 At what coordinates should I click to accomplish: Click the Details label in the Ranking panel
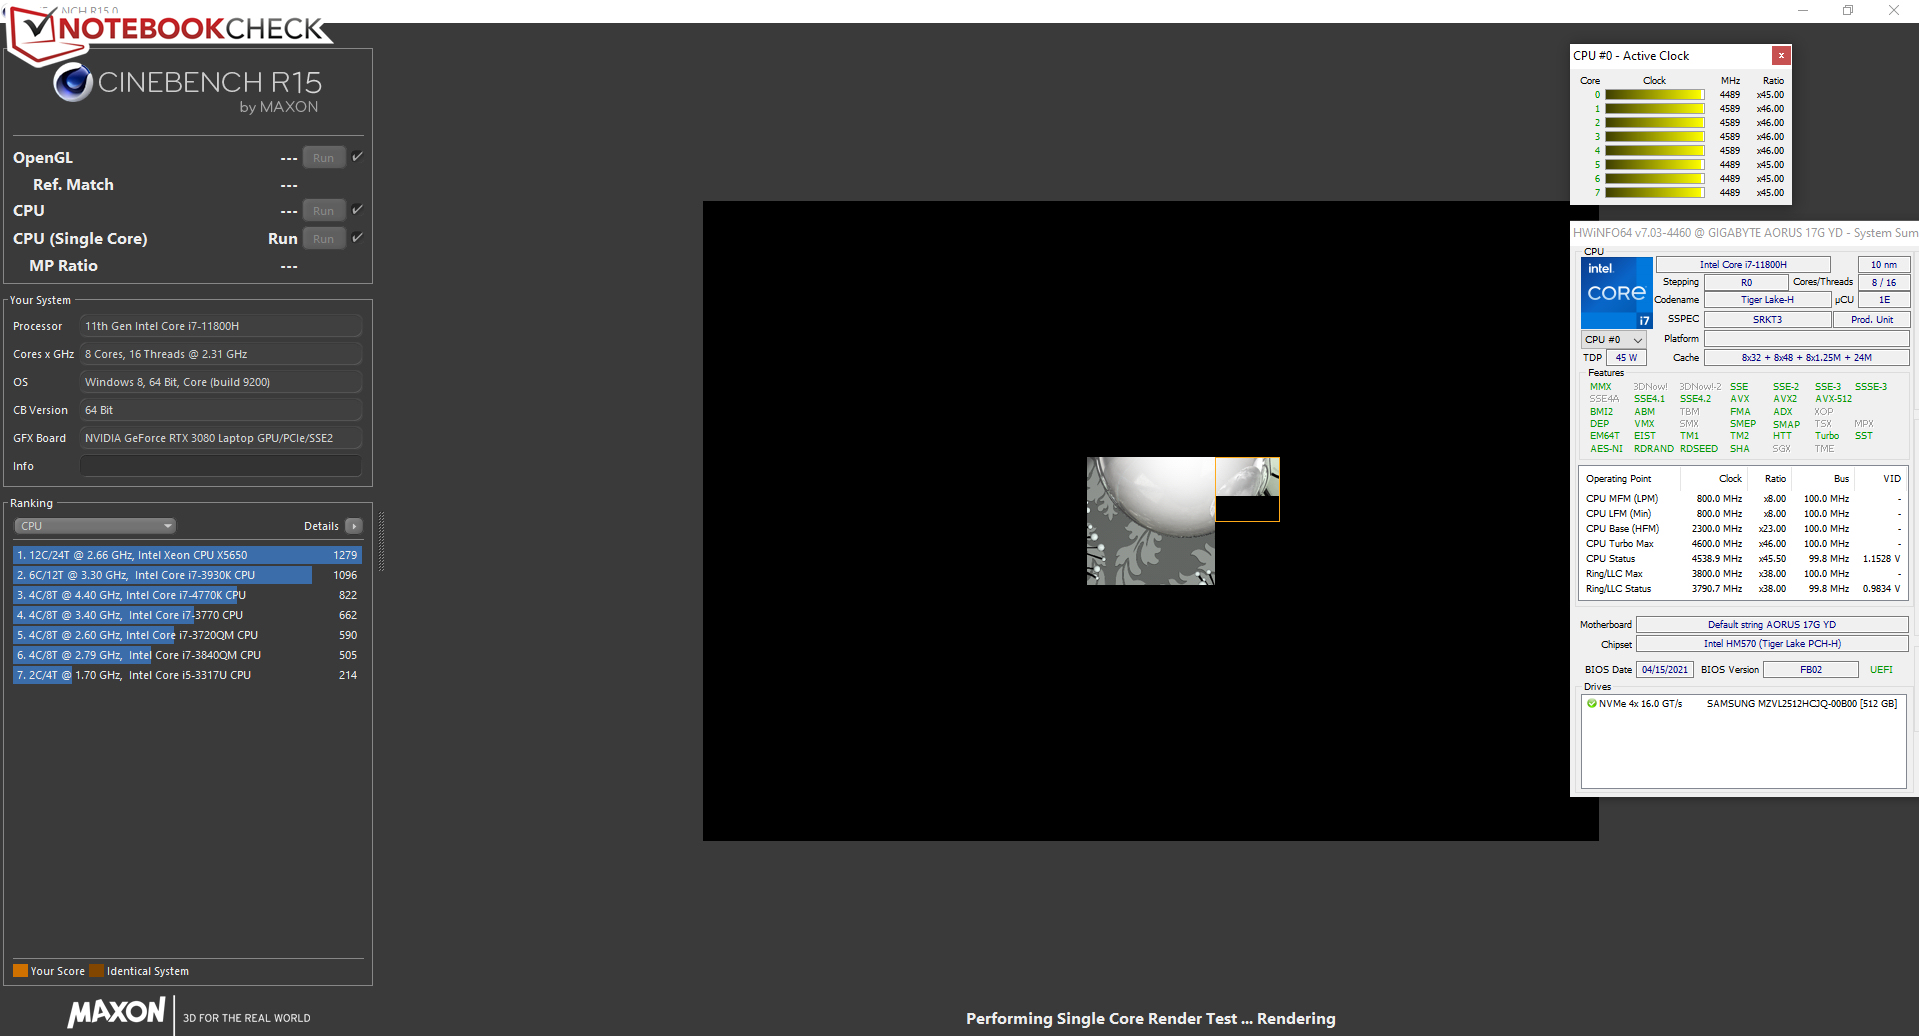(321, 526)
